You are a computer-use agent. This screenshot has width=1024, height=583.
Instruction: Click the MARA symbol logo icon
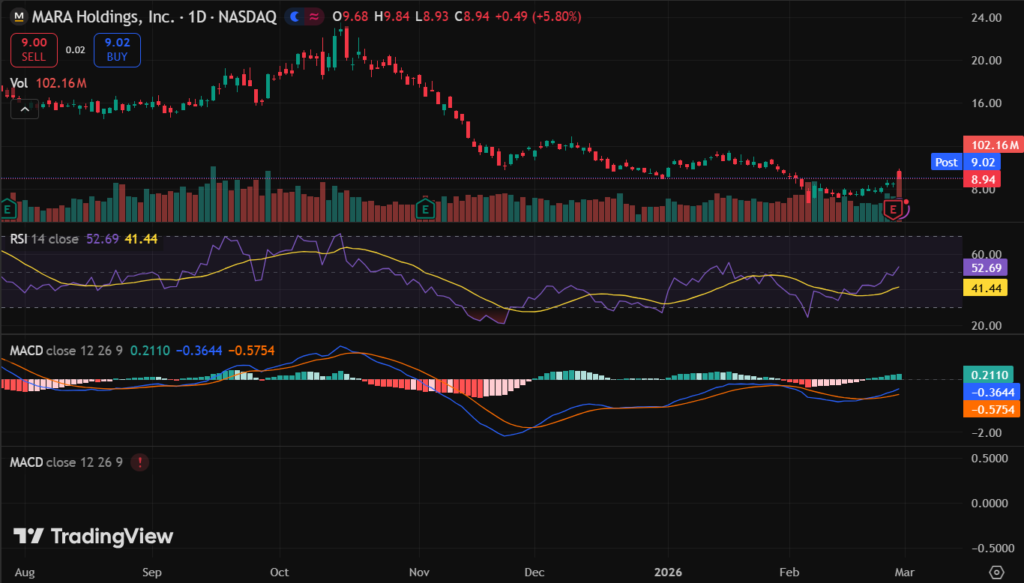click(x=18, y=17)
